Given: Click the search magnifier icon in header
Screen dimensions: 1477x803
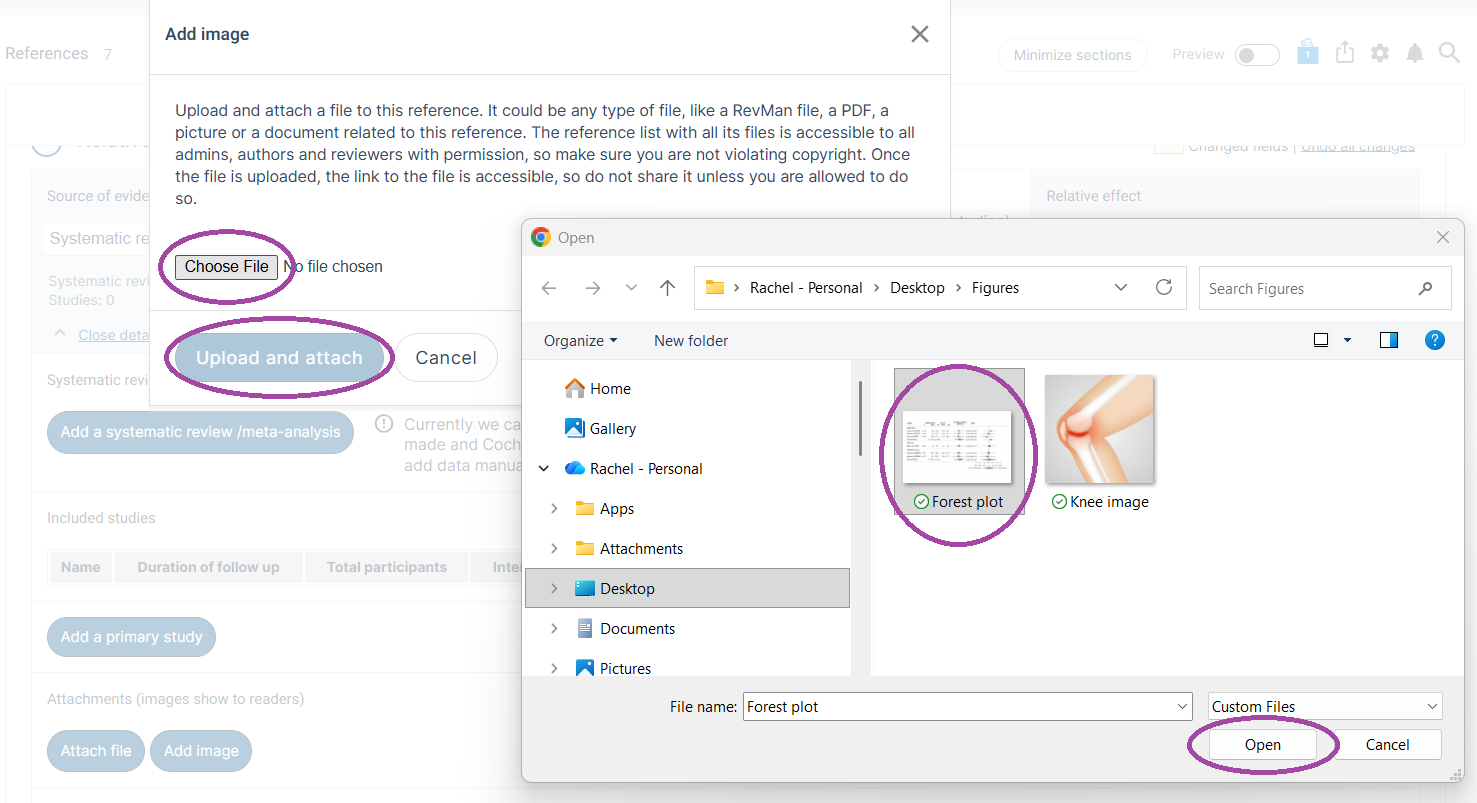Looking at the screenshot, I should tap(1449, 53).
